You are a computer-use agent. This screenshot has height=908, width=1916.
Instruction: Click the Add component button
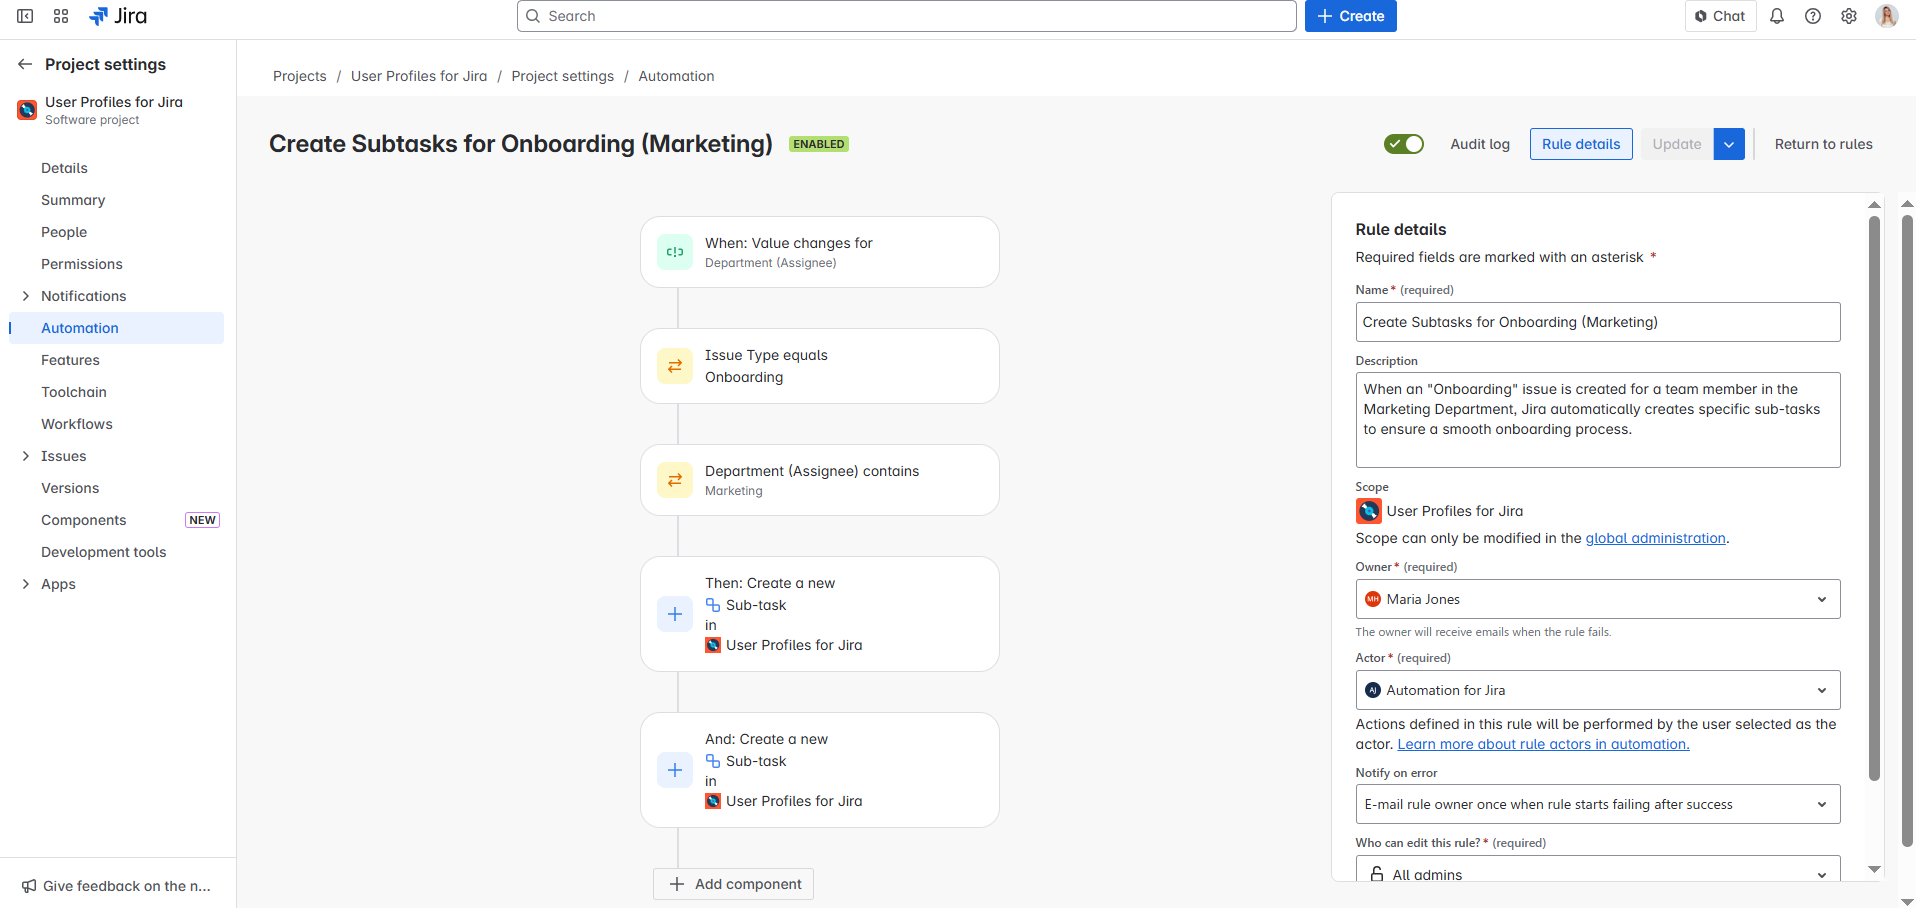point(734,884)
